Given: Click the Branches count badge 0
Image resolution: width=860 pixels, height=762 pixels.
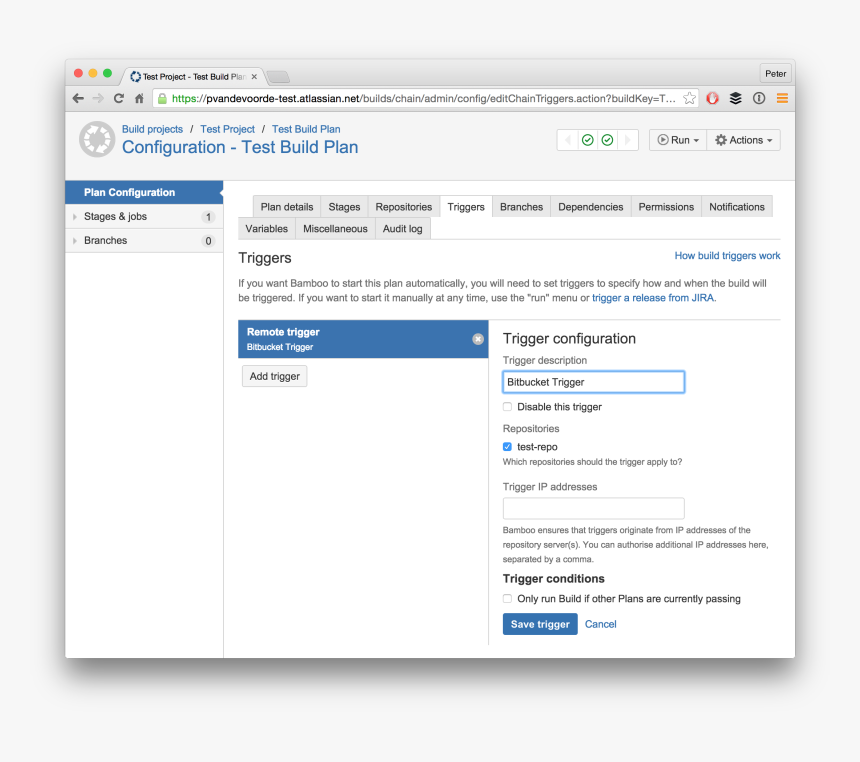Looking at the screenshot, I should coord(208,241).
